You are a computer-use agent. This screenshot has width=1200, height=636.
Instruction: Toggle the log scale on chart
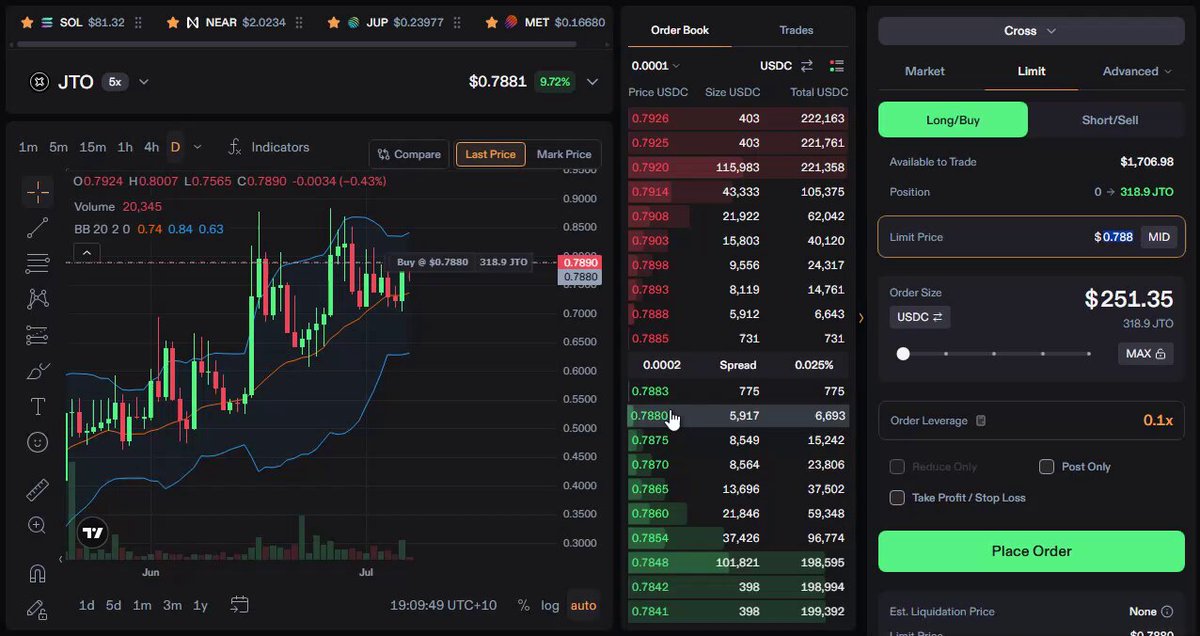pyautogui.click(x=550, y=605)
